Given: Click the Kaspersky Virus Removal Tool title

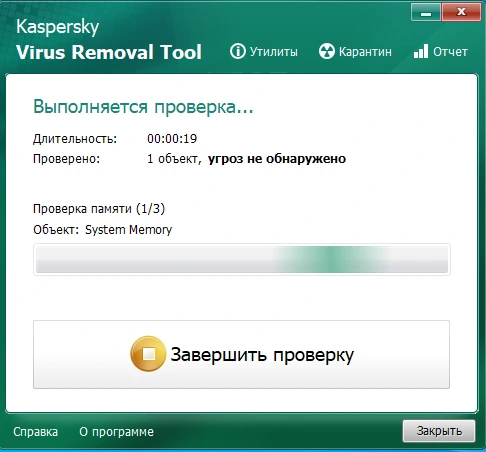Looking at the screenshot, I should (x=109, y=39).
